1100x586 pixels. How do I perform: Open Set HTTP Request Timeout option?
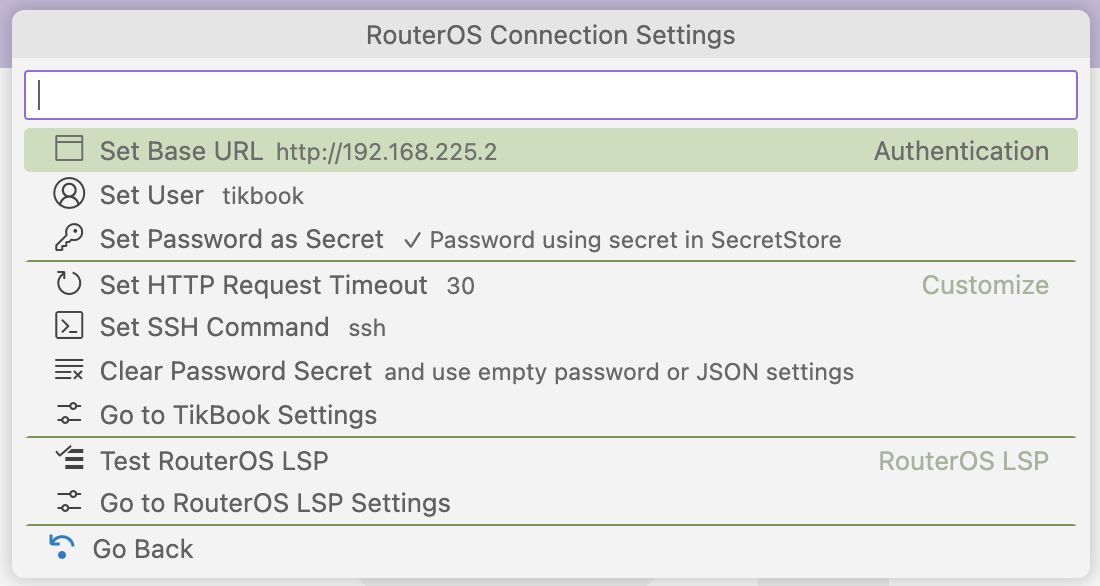tap(551, 284)
